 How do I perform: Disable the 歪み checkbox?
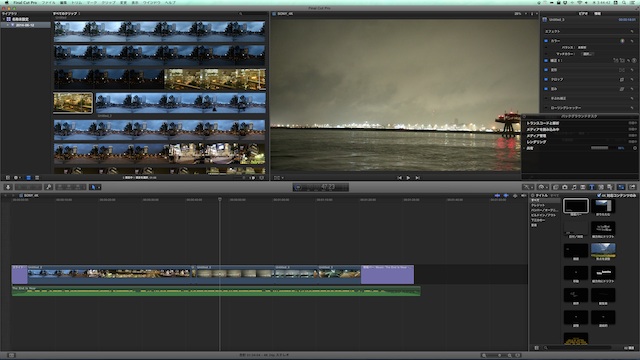(546, 89)
